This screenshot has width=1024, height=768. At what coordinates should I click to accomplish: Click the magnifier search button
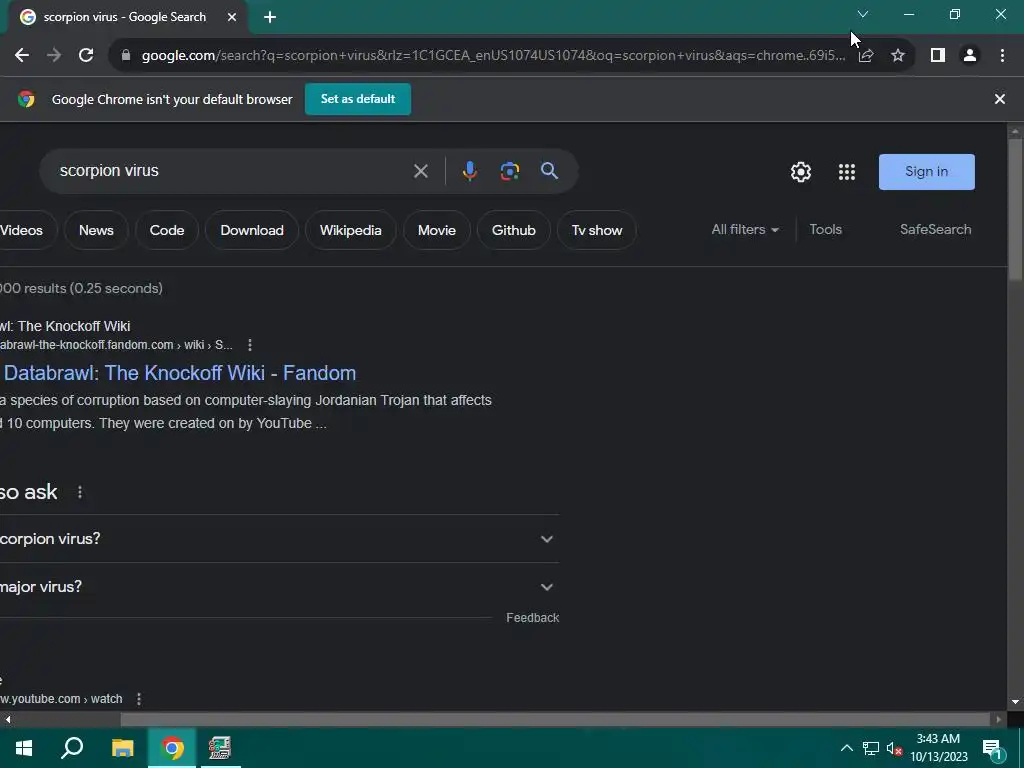click(x=550, y=171)
